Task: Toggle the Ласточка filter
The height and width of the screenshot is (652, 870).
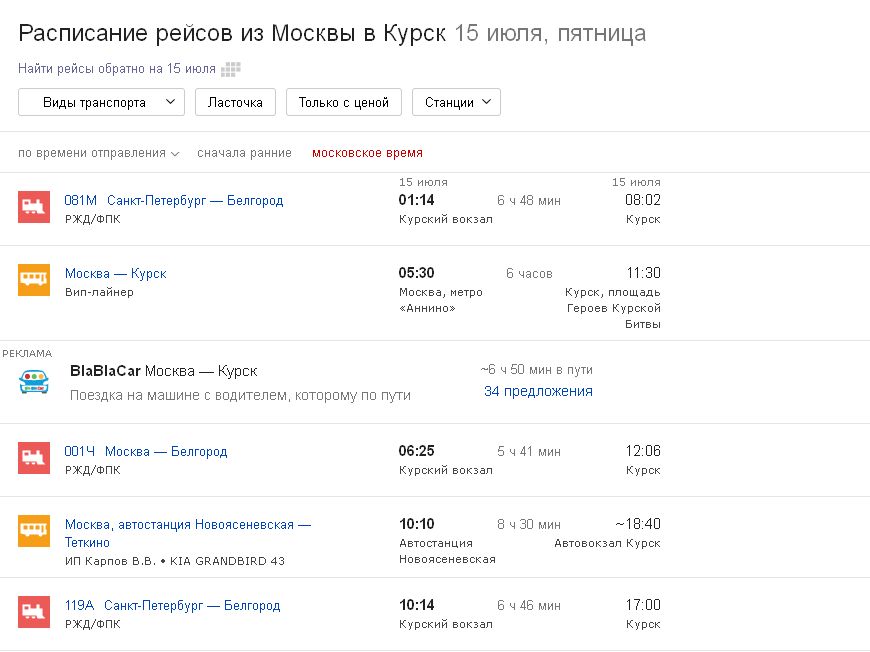Action: [x=235, y=102]
